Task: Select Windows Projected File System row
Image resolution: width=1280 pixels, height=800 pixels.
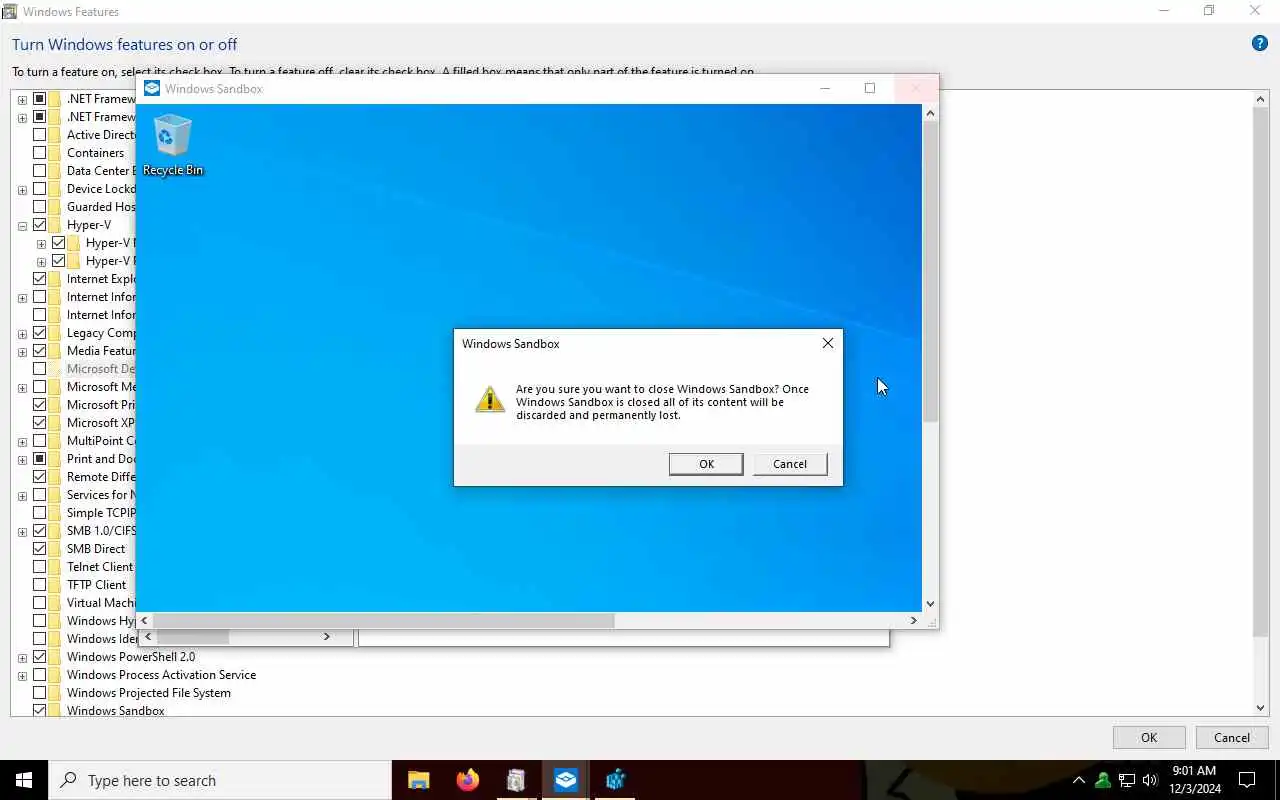Action: [x=148, y=693]
